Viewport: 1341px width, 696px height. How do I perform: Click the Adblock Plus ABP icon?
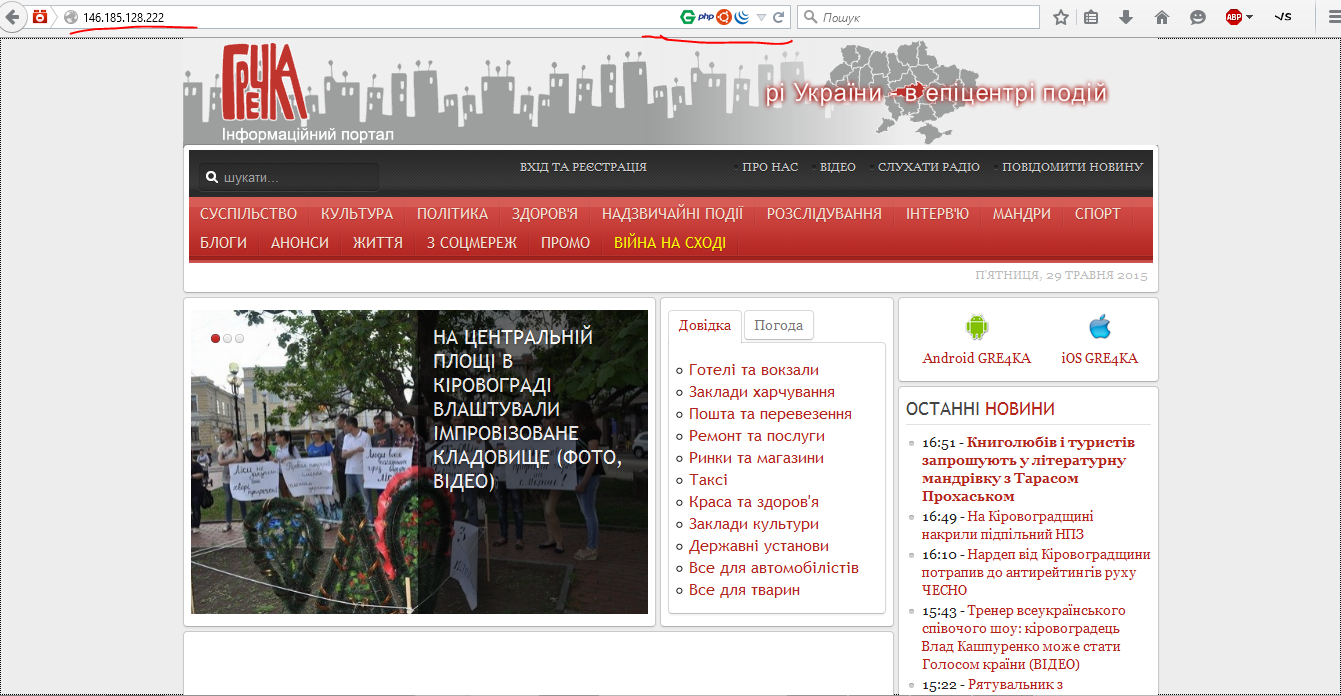1234,17
